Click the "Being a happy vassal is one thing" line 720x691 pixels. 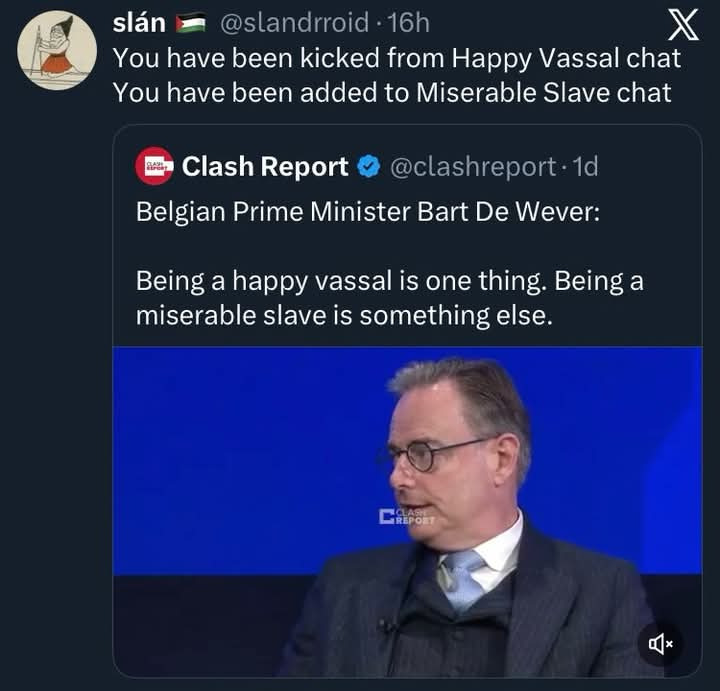(x=389, y=281)
